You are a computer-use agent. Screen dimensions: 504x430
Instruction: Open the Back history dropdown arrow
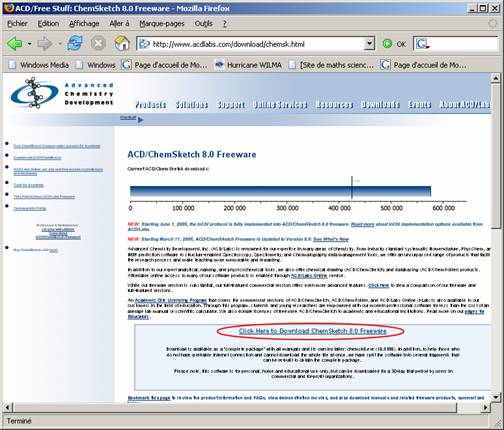(29, 44)
